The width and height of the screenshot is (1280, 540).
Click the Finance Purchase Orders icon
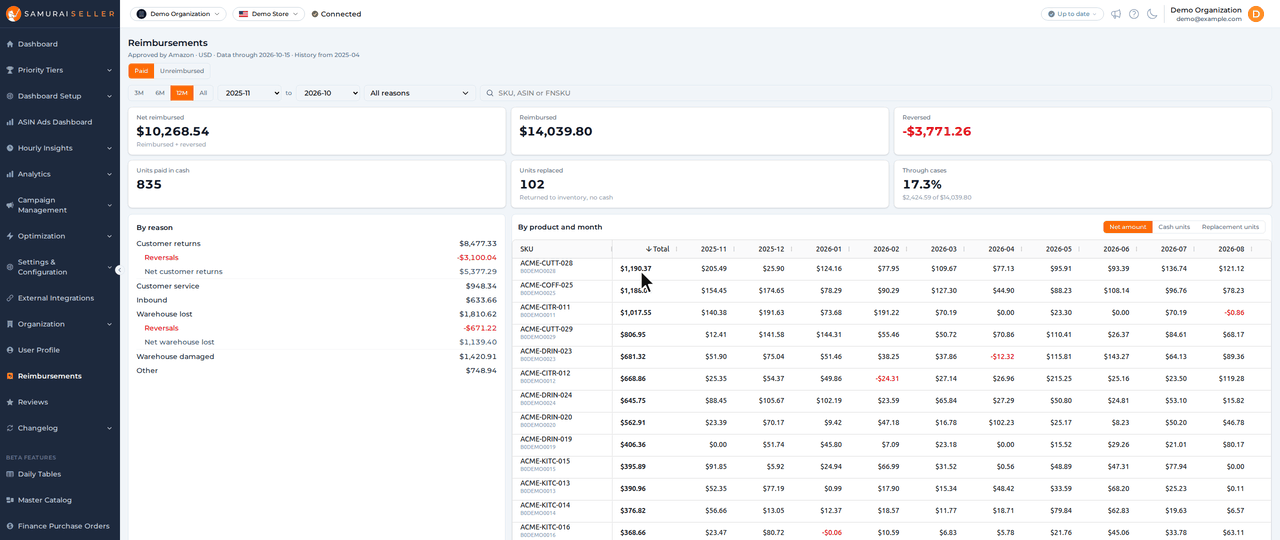[10, 526]
